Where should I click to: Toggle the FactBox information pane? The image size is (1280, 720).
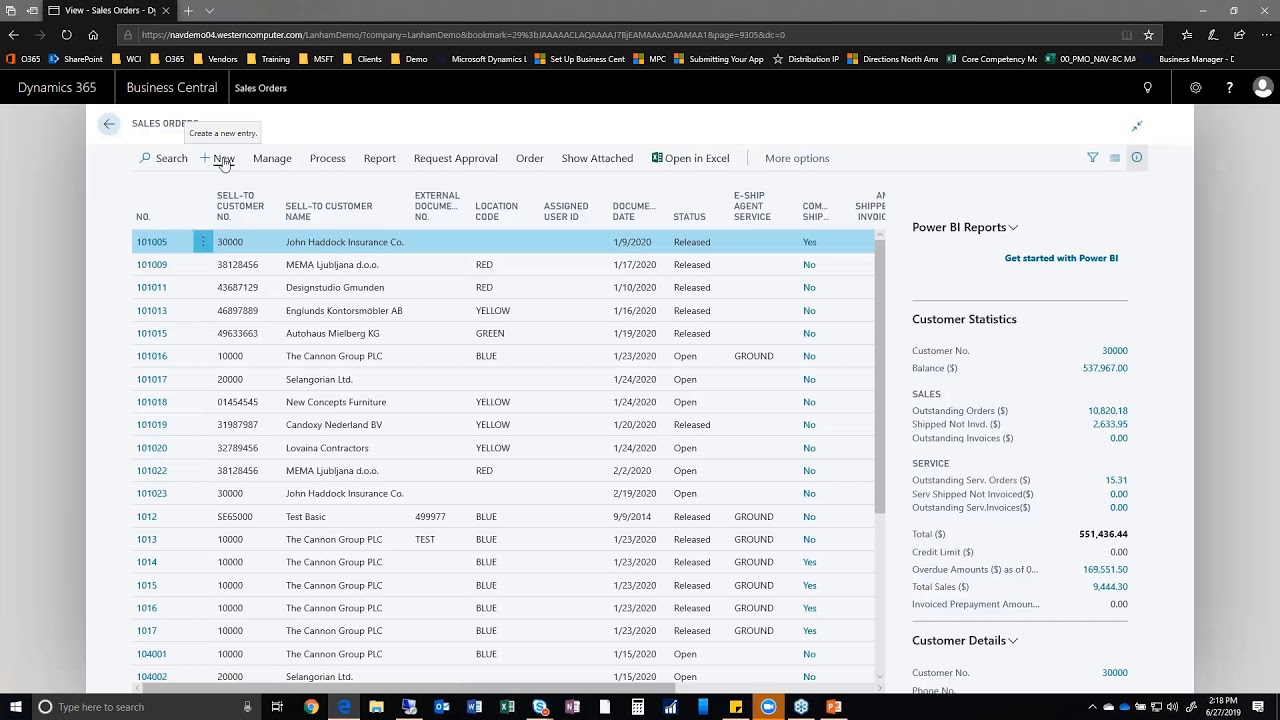(x=1136, y=158)
